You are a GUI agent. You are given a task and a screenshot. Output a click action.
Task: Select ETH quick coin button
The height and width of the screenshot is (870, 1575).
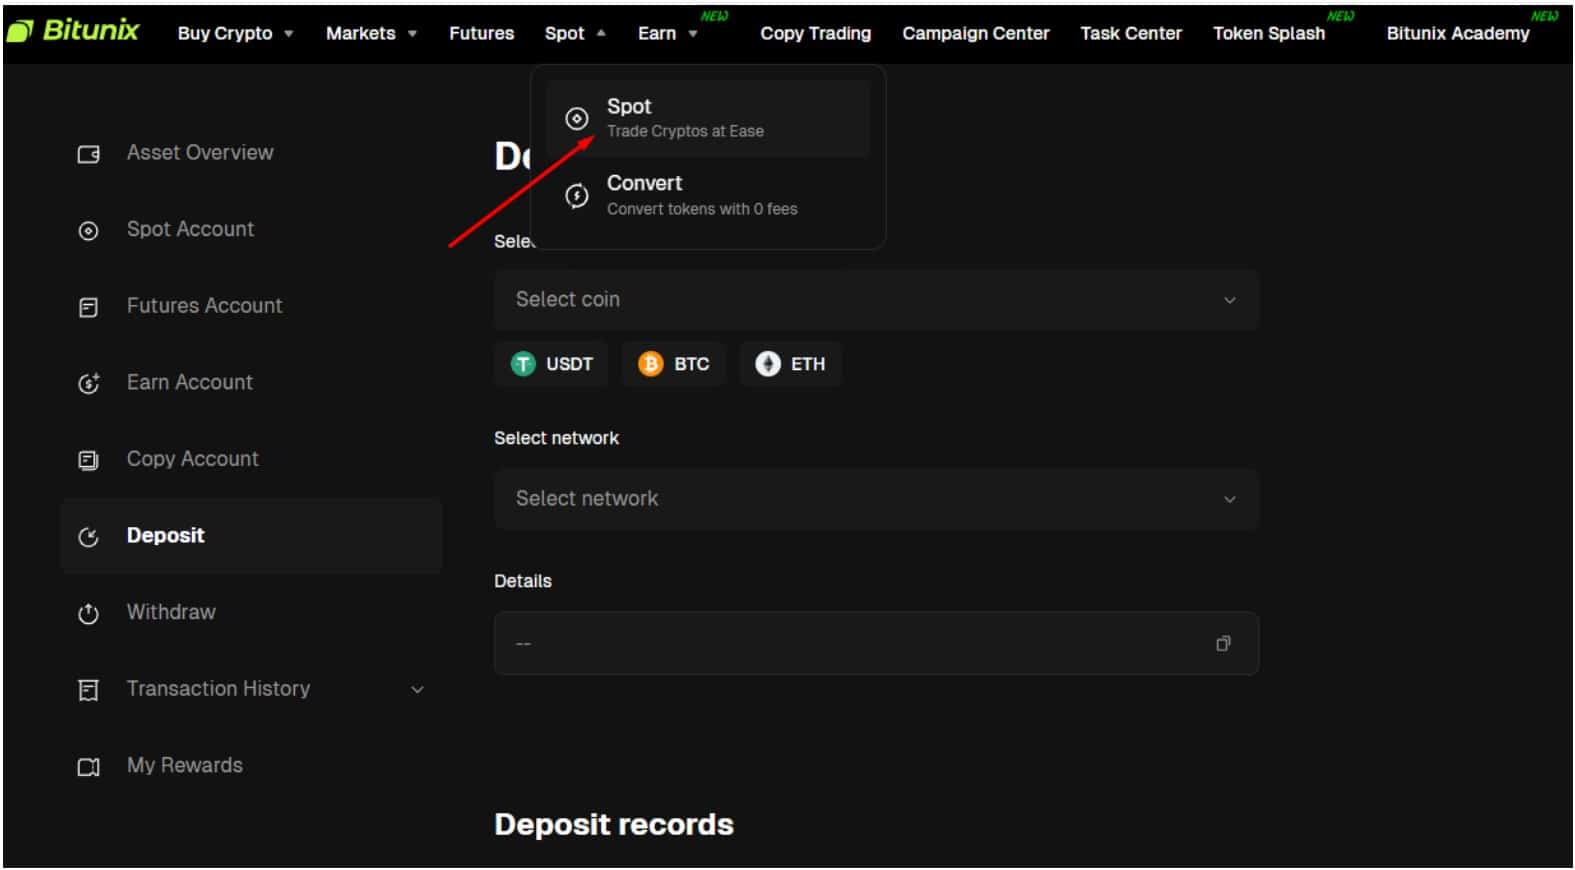(791, 364)
